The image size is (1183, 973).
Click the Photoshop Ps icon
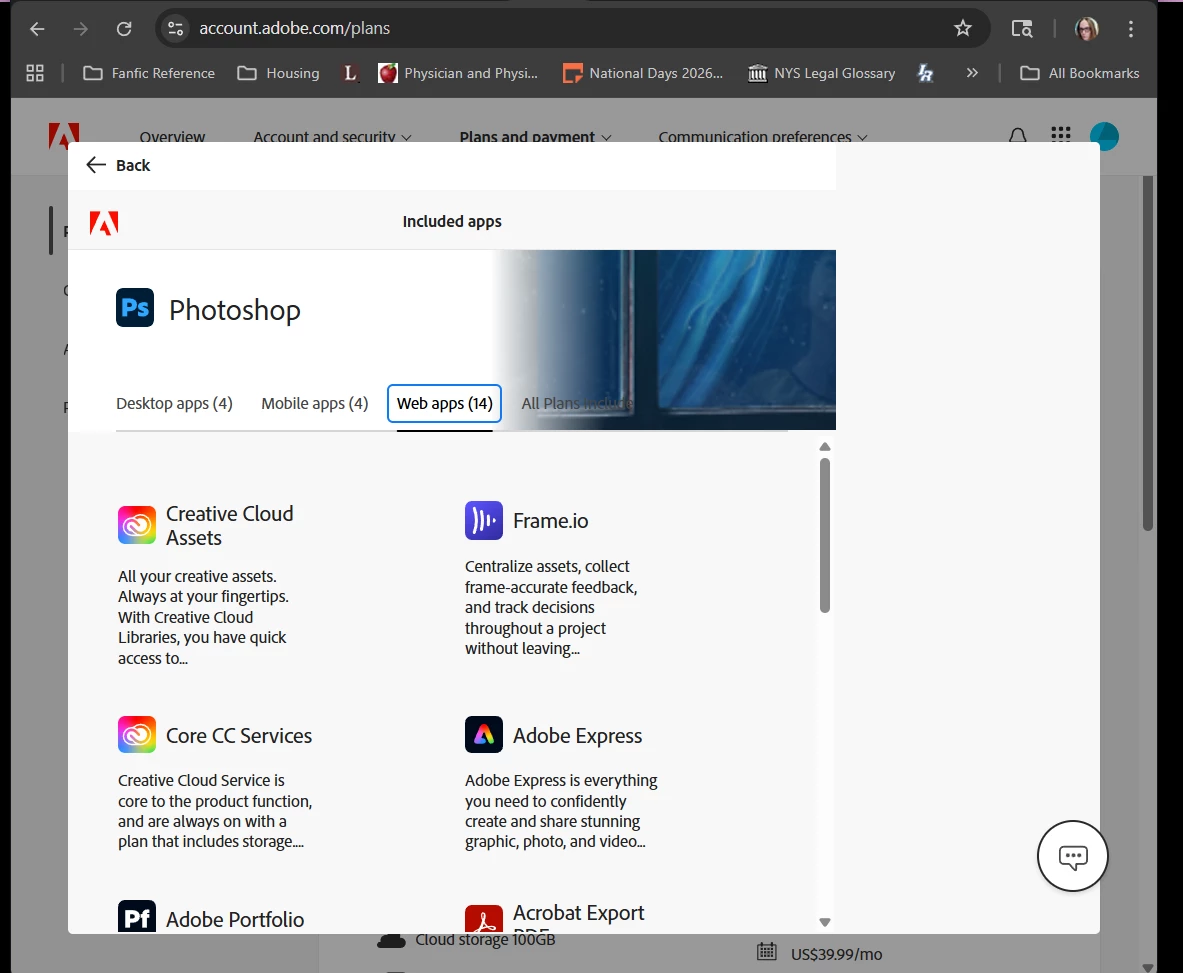(x=135, y=308)
